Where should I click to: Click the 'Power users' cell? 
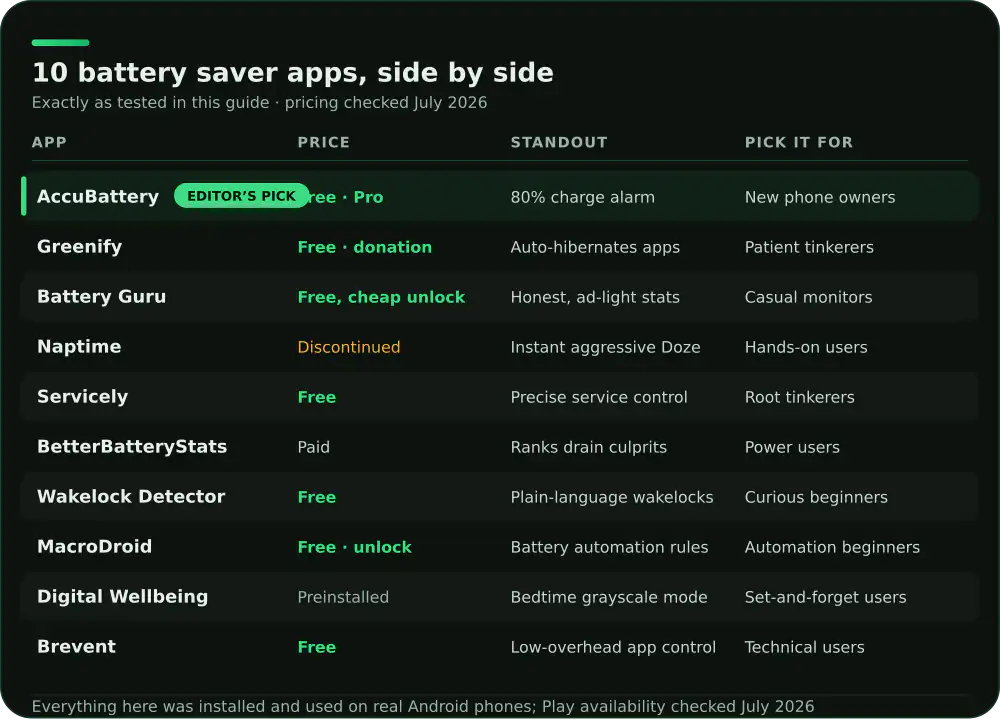pos(792,447)
